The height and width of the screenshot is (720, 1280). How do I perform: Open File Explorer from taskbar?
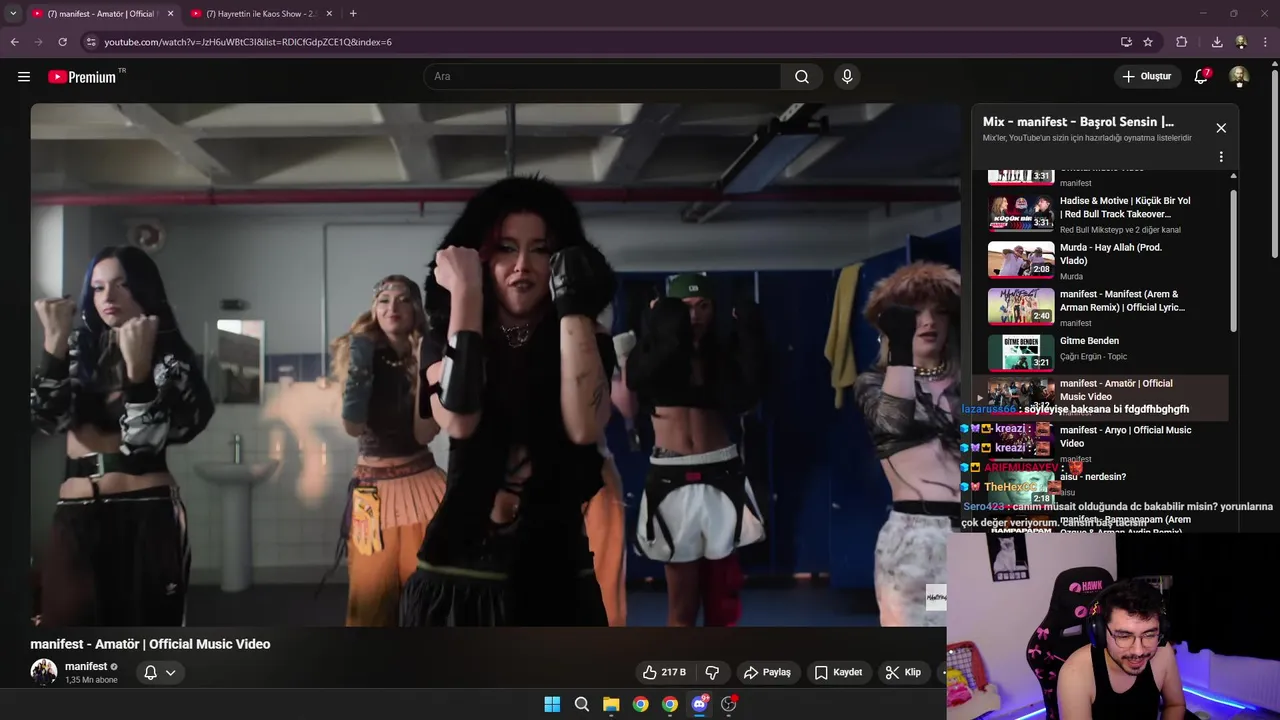(x=611, y=704)
